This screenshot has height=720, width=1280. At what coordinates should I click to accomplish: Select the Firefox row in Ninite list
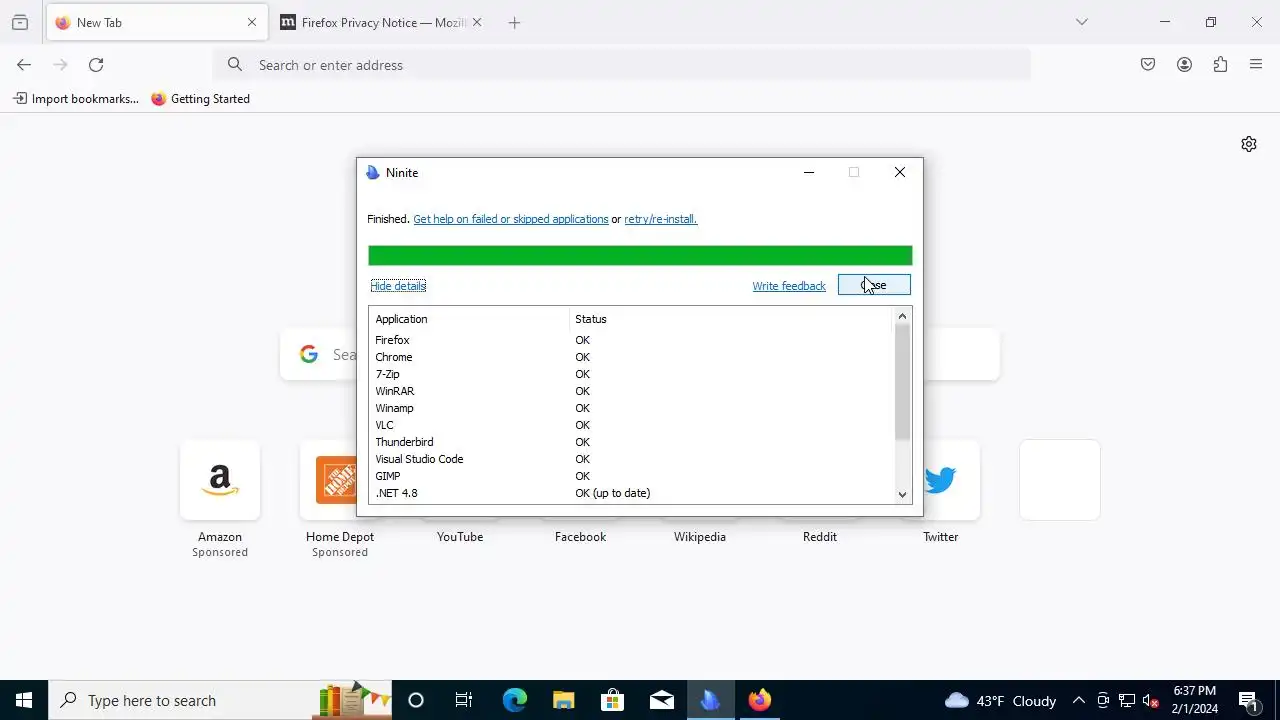pos(631,340)
